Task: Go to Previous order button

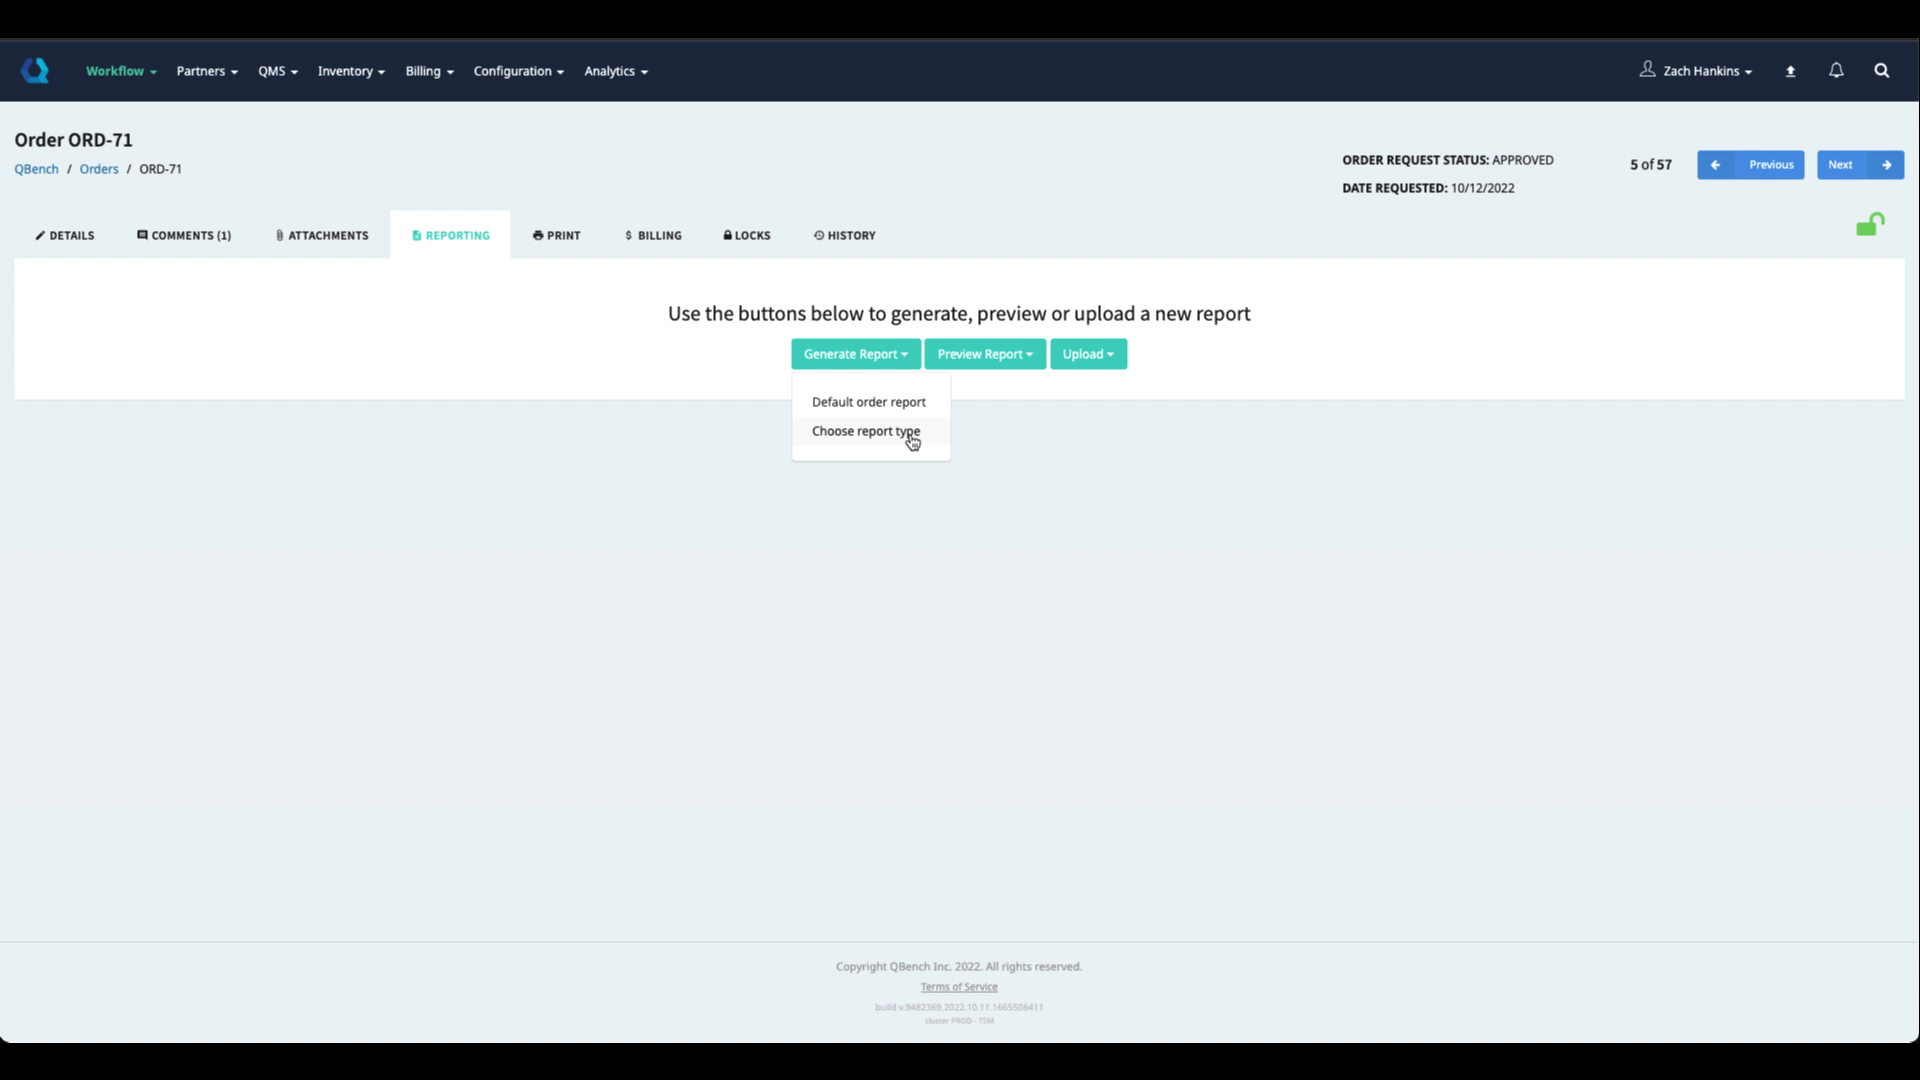Action: coord(1750,165)
